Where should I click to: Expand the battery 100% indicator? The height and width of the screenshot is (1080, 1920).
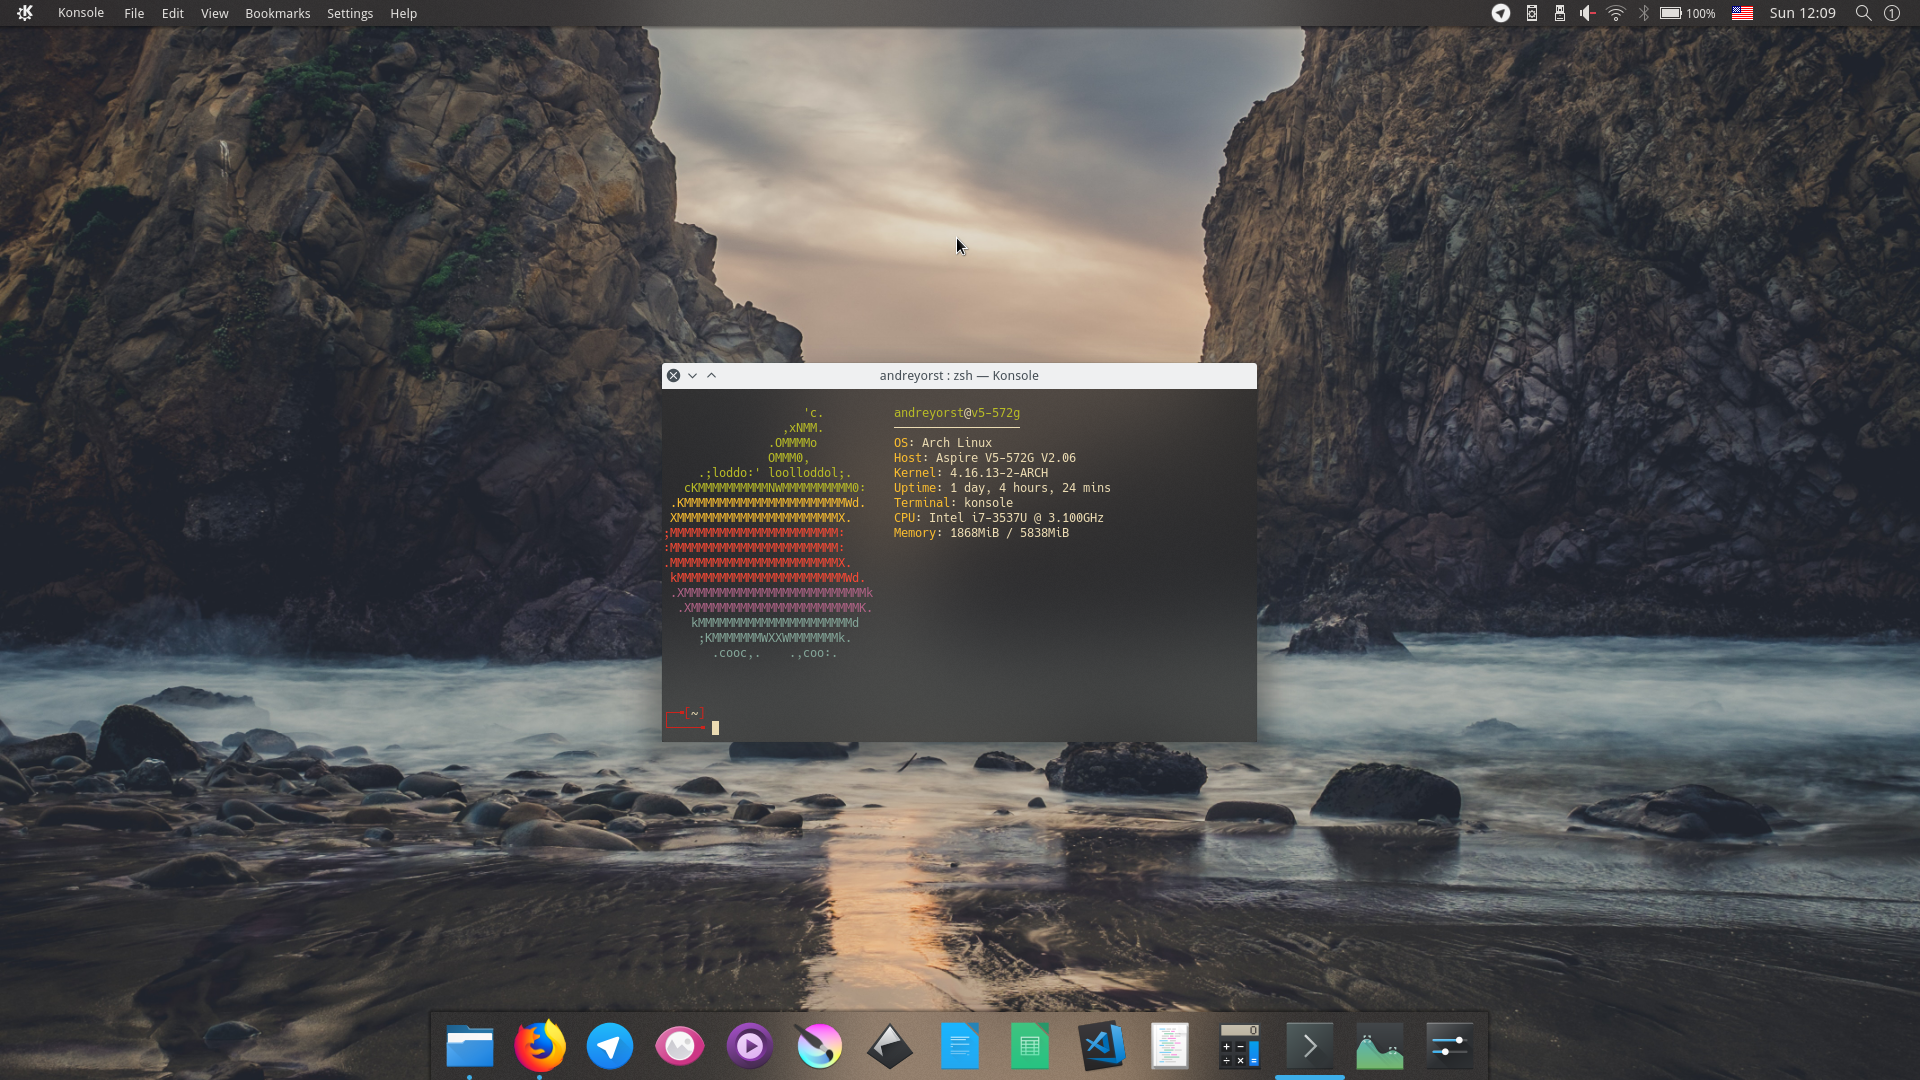click(x=1687, y=13)
